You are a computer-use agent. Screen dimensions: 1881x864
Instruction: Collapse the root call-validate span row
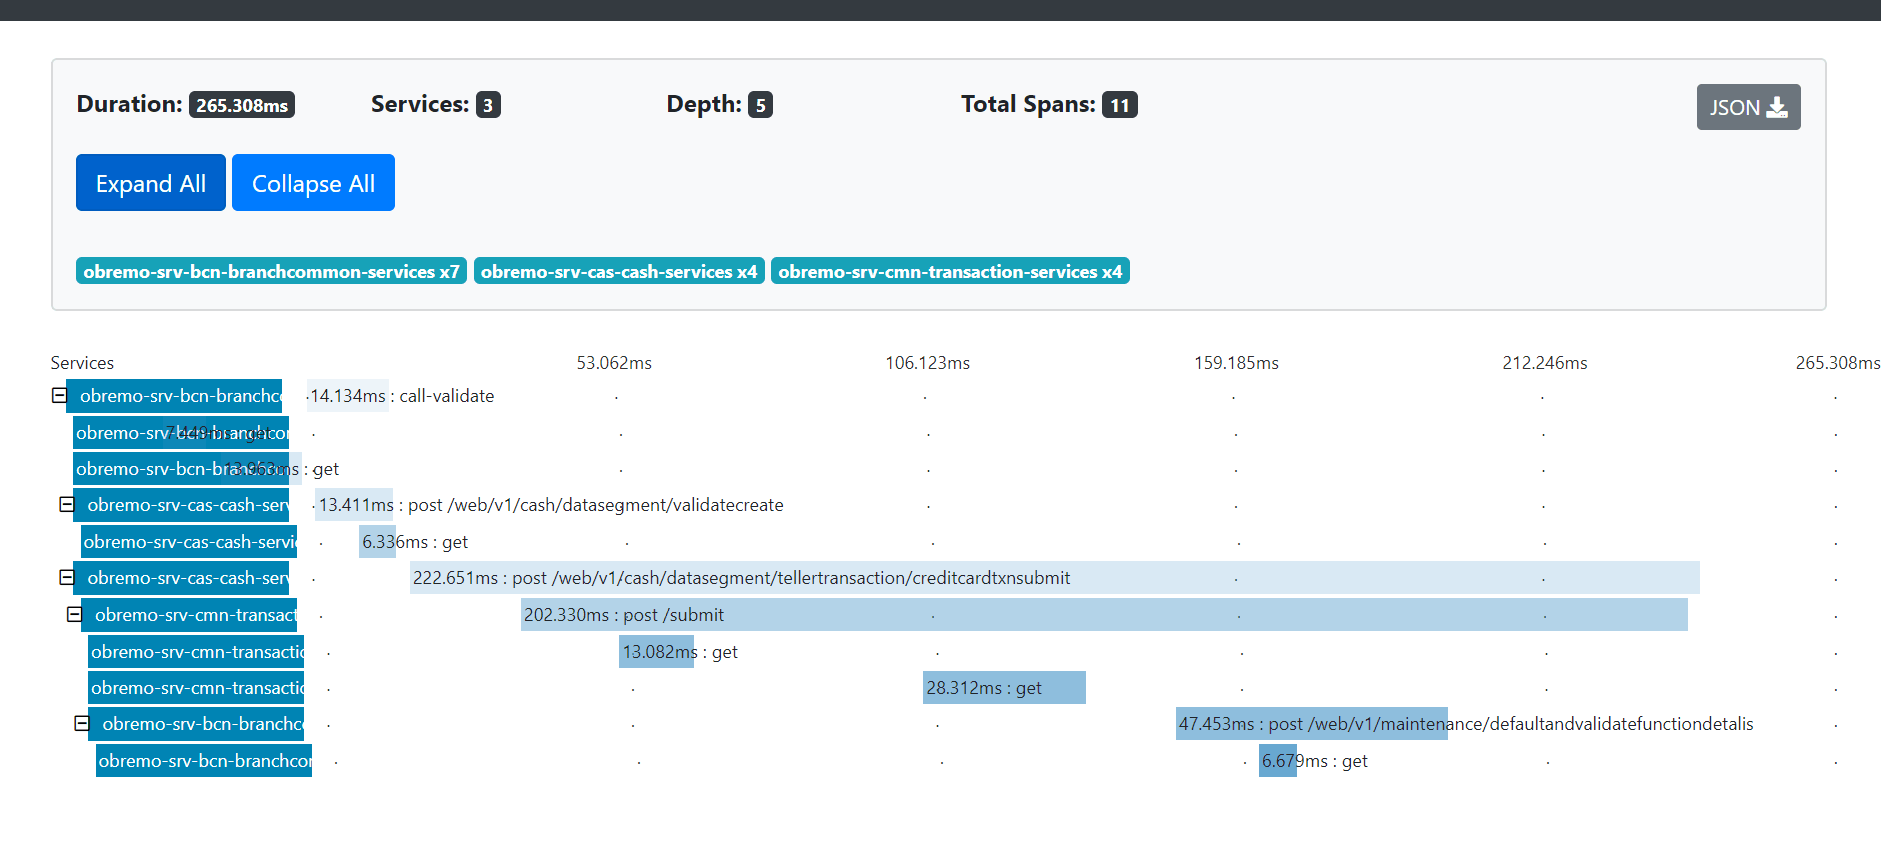click(x=59, y=395)
